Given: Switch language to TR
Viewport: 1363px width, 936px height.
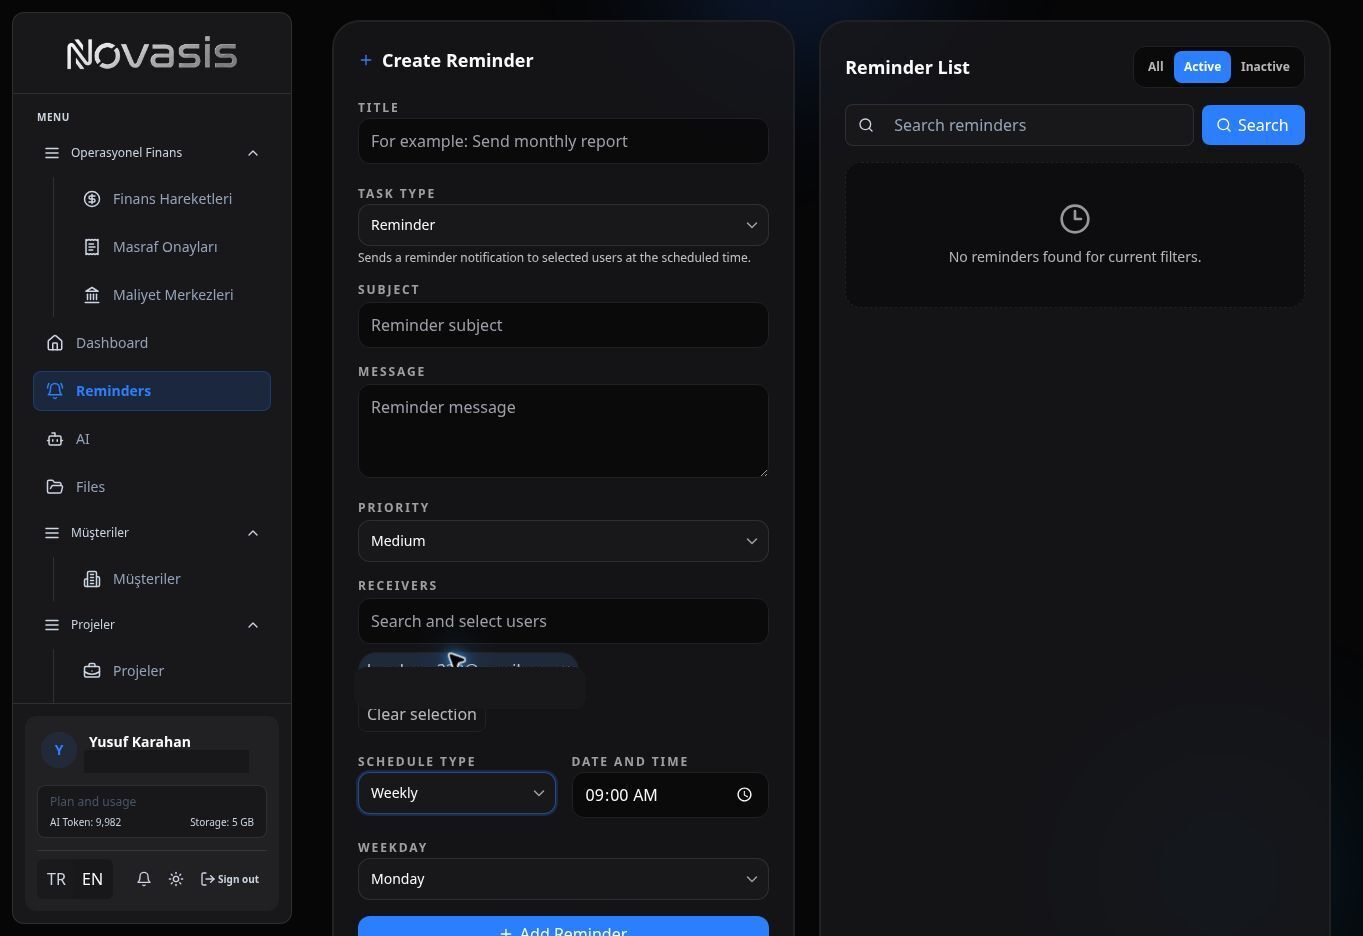Looking at the screenshot, I should [56, 879].
